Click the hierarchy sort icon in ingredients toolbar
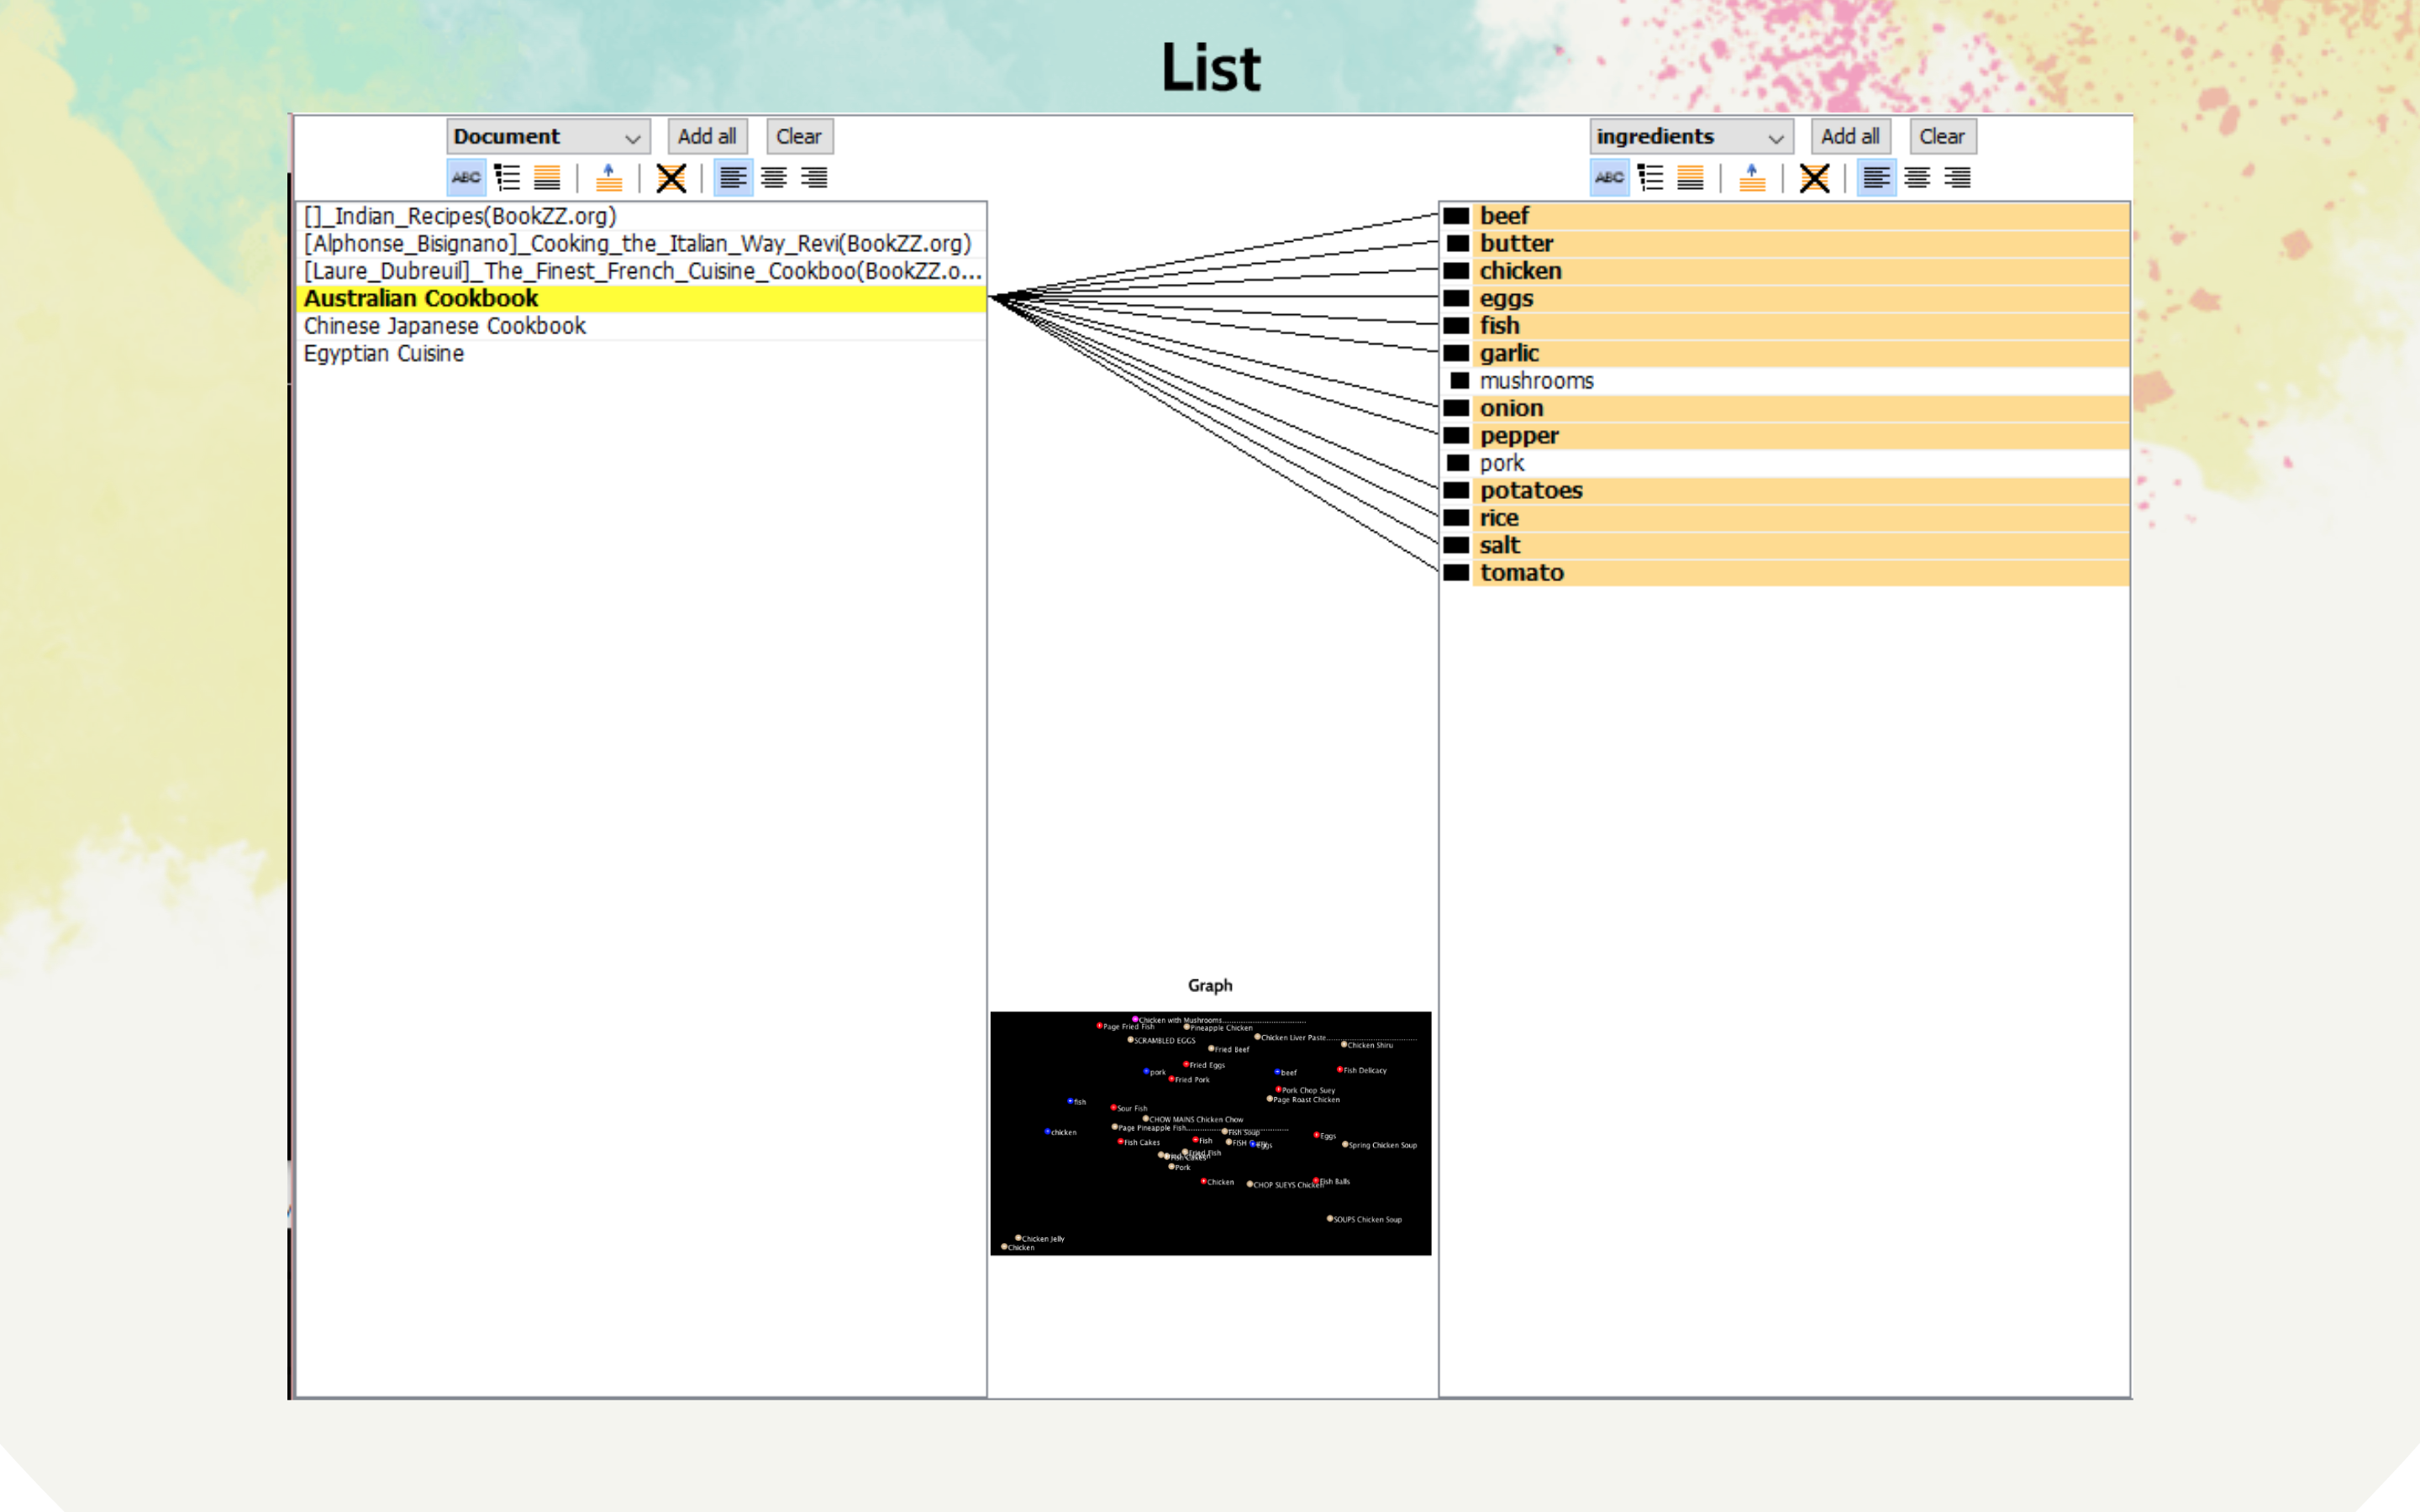The image size is (2420, 1512). point(1651,178)
